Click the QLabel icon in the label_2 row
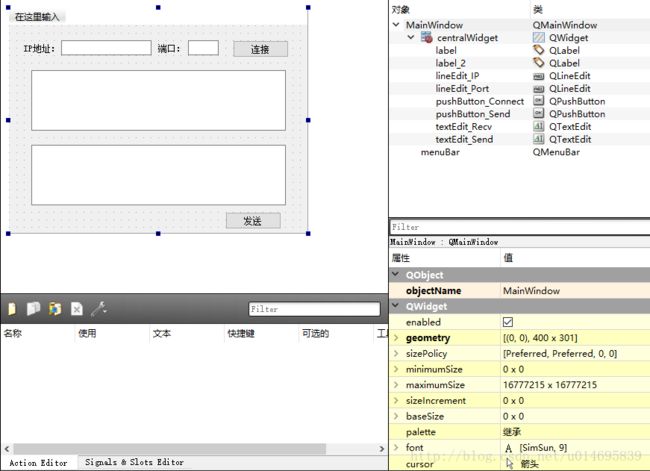This screenshot has height=471, width=650. [x=538, y=63]
